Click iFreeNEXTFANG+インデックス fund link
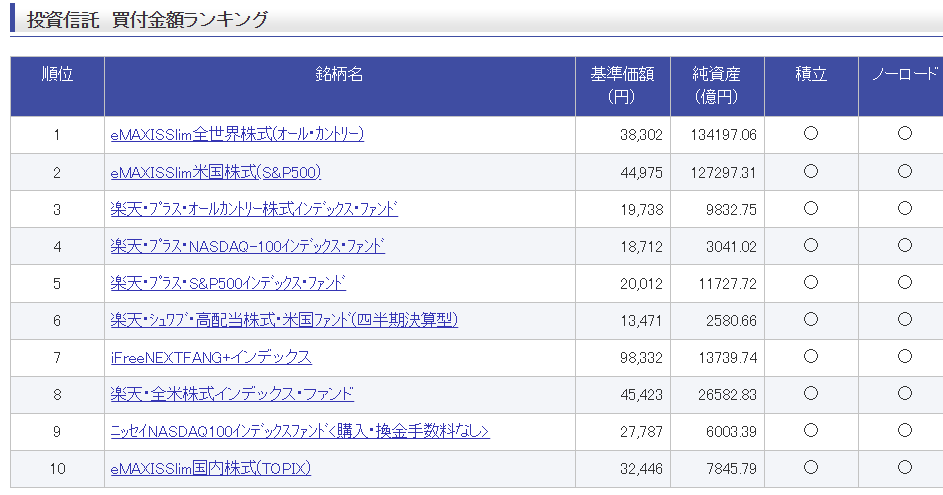 210,357
